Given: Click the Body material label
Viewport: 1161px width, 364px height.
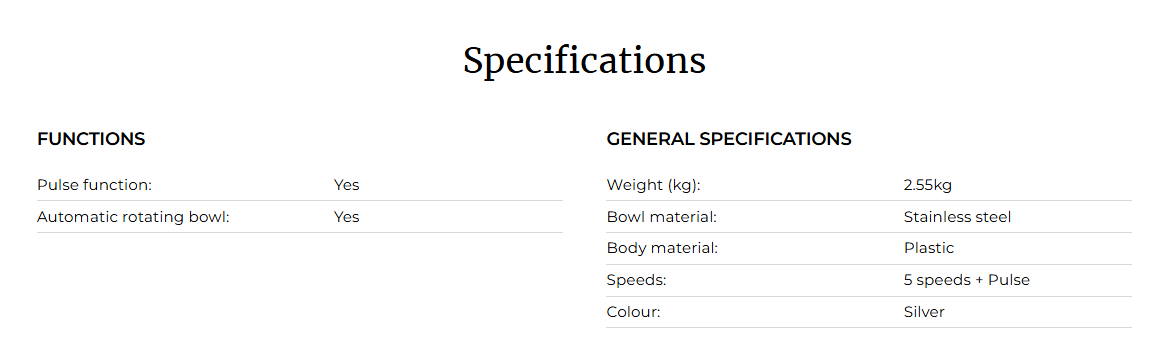Looking at the screenshot, I should coord(662,249).
